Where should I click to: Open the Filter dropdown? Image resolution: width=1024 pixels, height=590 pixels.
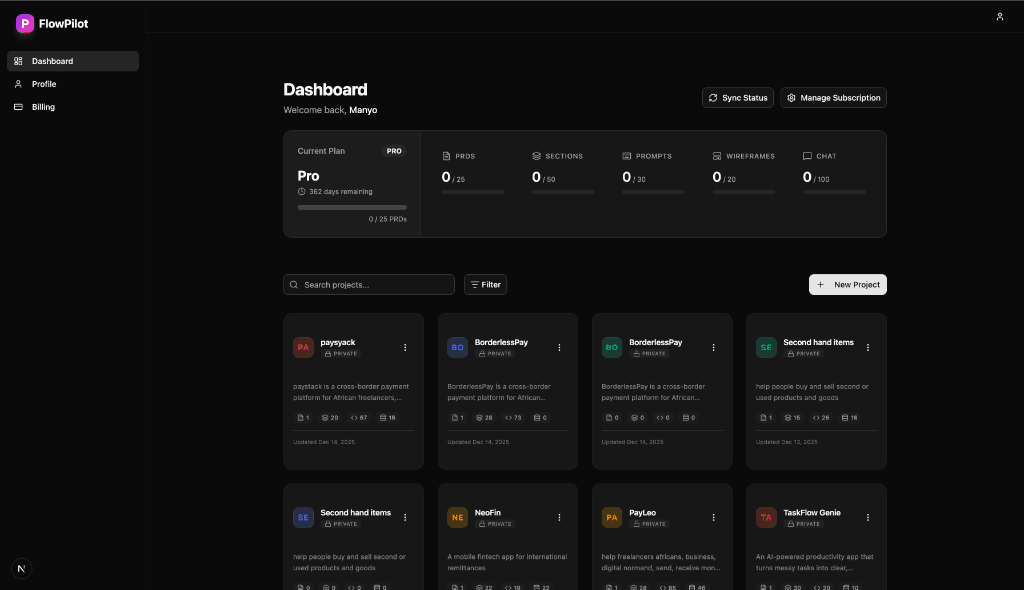tap(485, 284)
